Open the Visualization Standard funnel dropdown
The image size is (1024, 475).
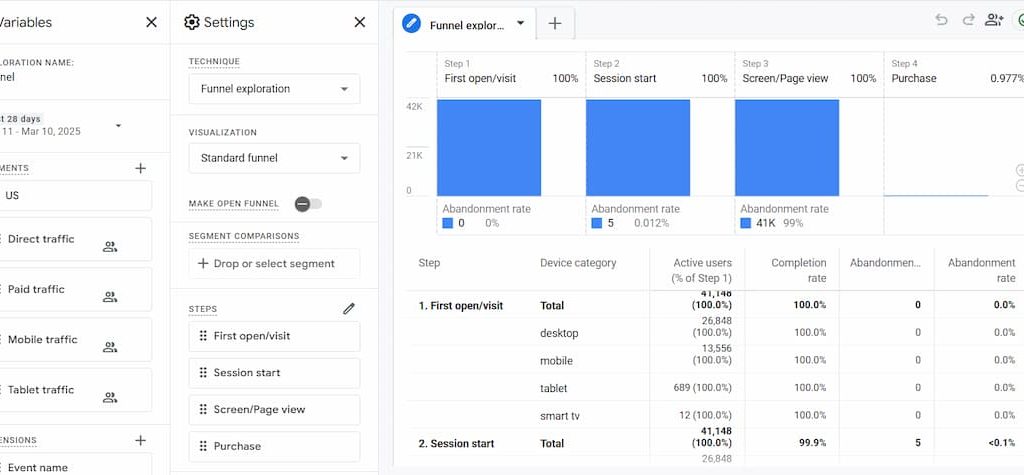tap(274, 158)
